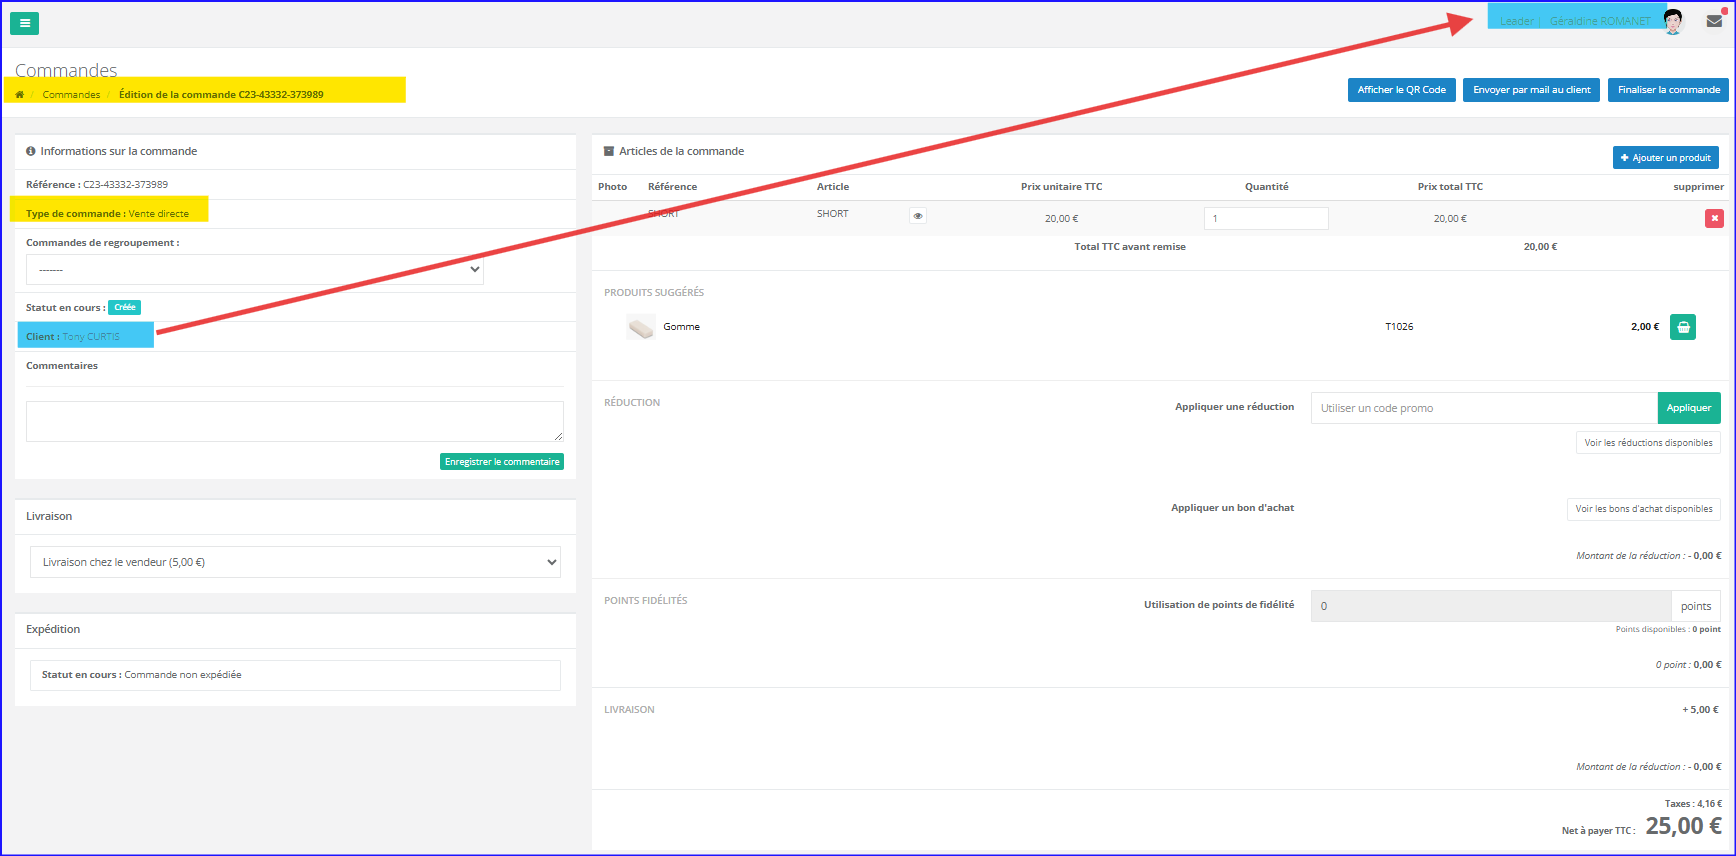Viewport: 1736px width, 856px height.
Task: Click the home icon in breadcrumb
Action: [19, 95]
